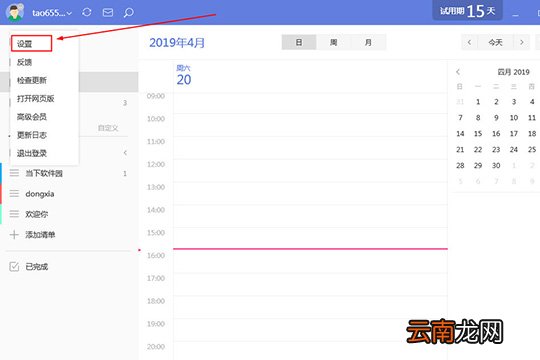
Task: Click previous month arrow in mini calendar
Action: [x=458, y=72]
